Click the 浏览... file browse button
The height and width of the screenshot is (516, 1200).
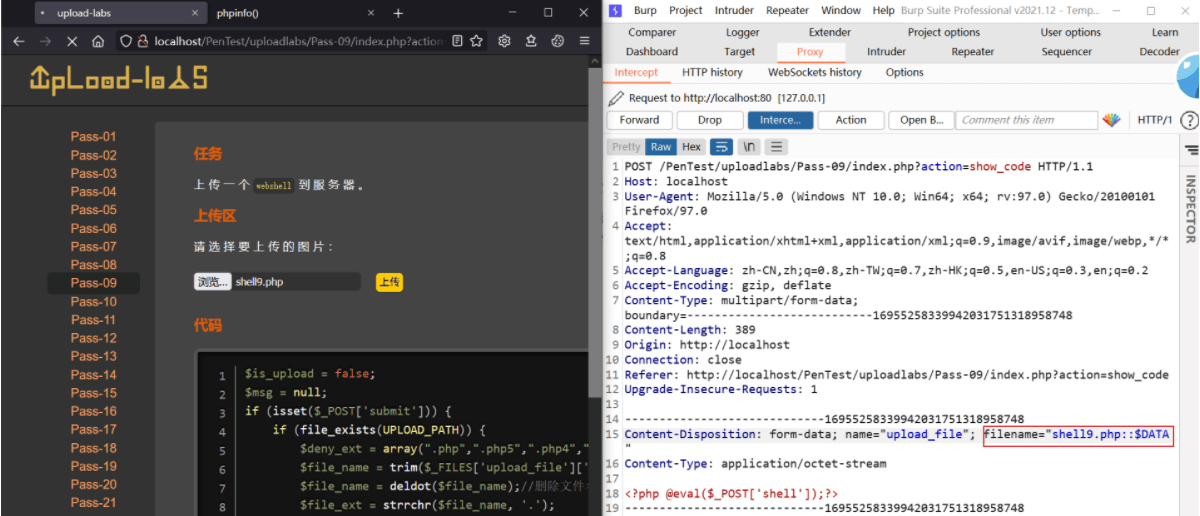pyautogui.click(x=212, y=282)
